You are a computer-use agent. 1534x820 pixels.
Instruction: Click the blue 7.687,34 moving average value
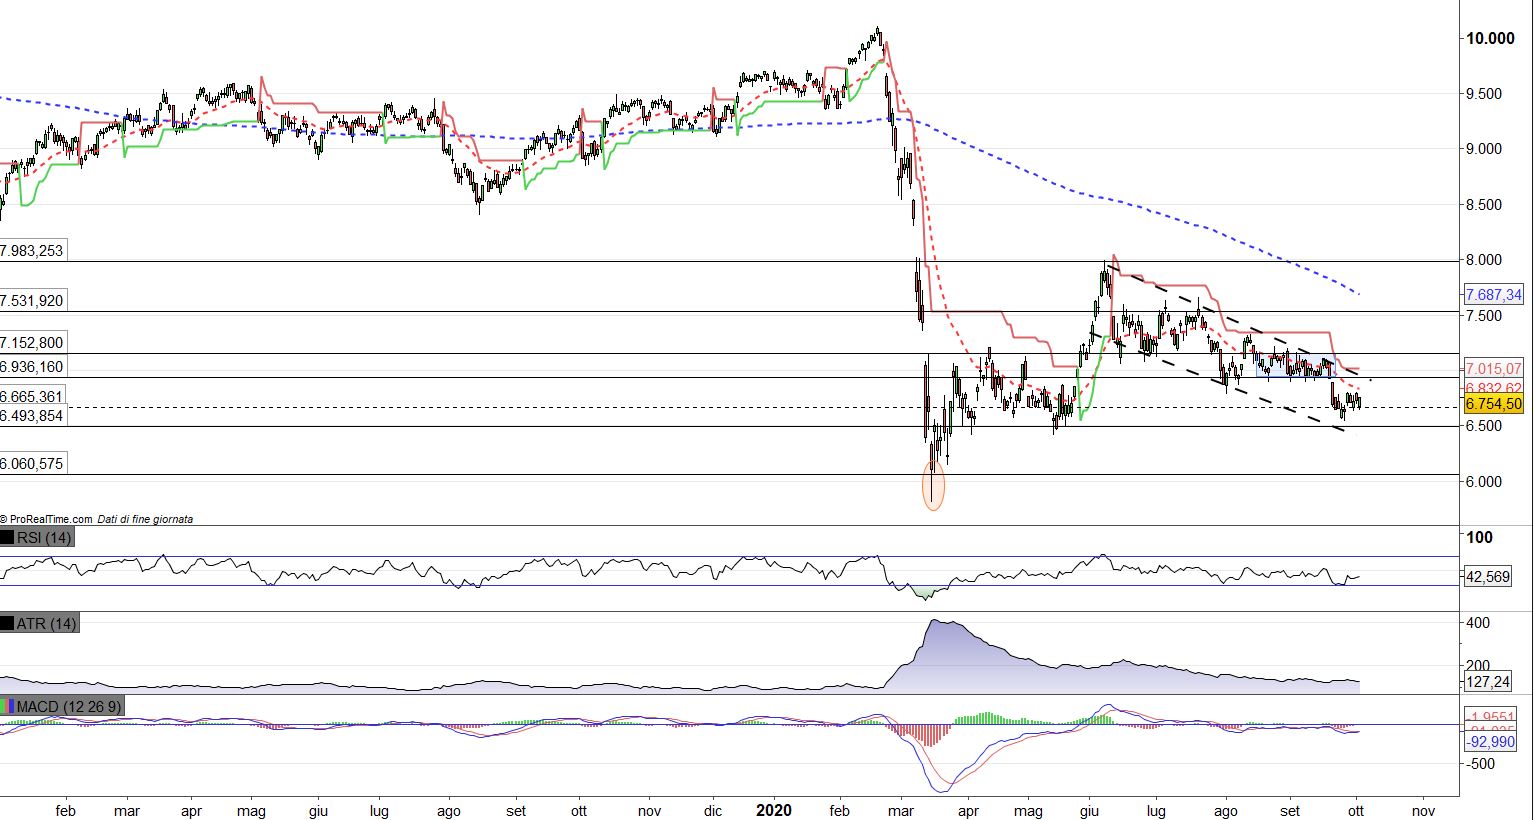(x=1493, y=295)
